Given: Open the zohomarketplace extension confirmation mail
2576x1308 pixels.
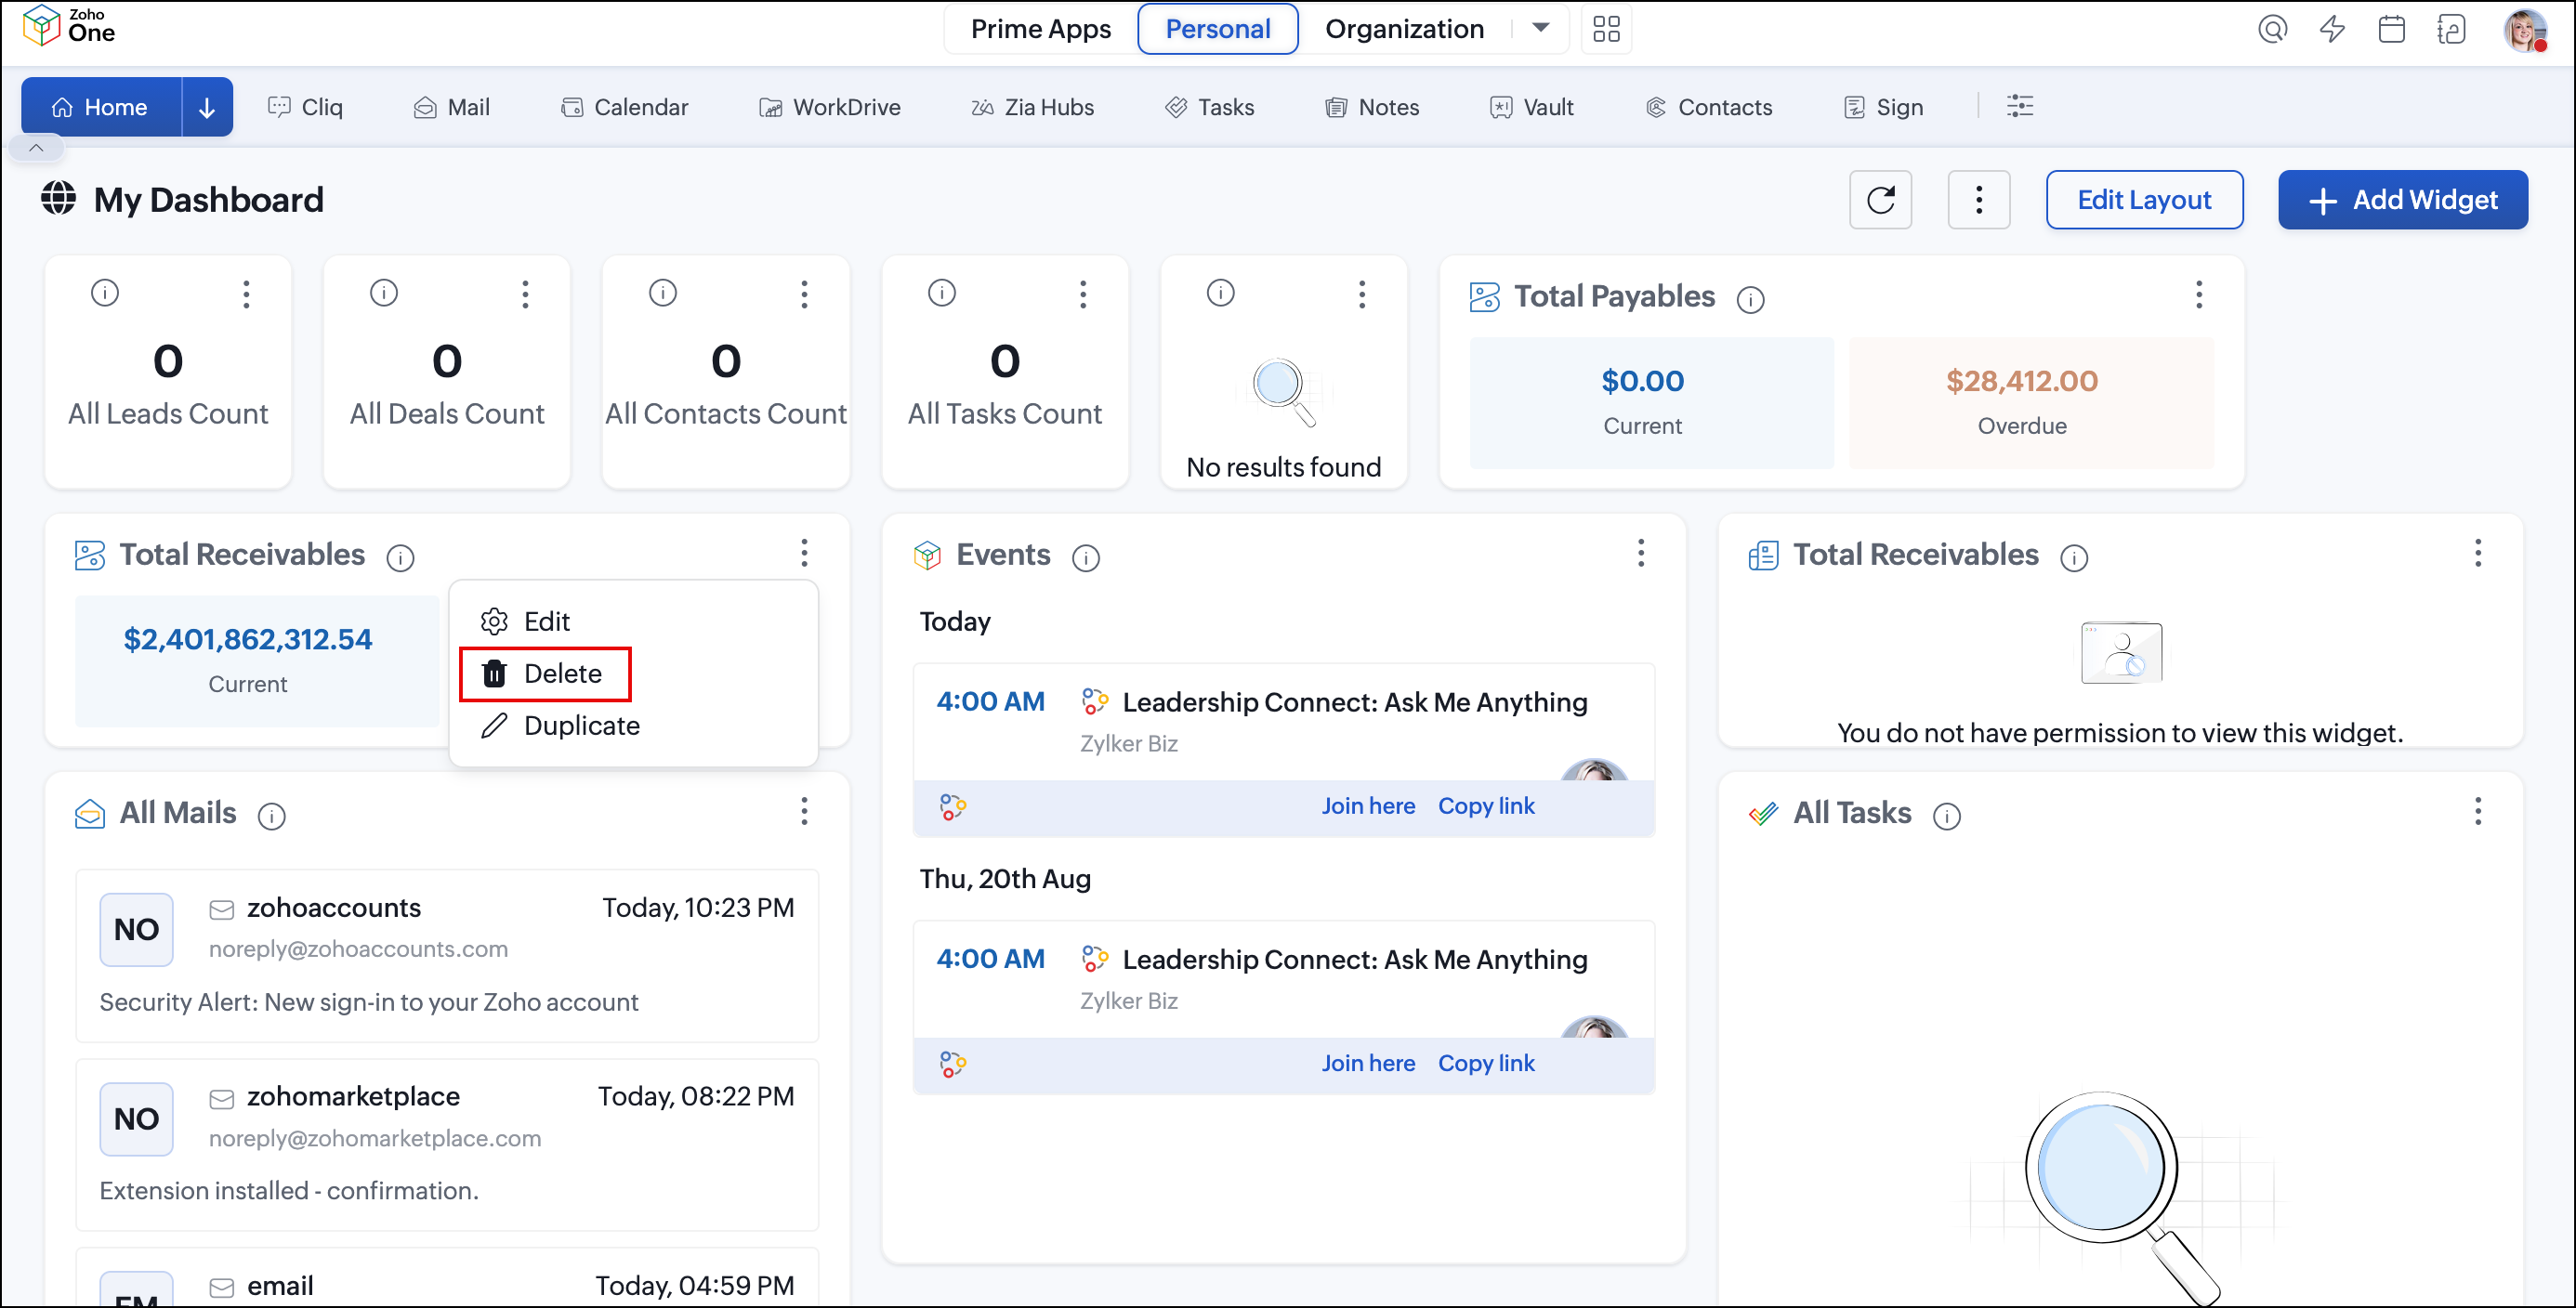Looking at the screenshot, I should click(x=447, y=1144).
